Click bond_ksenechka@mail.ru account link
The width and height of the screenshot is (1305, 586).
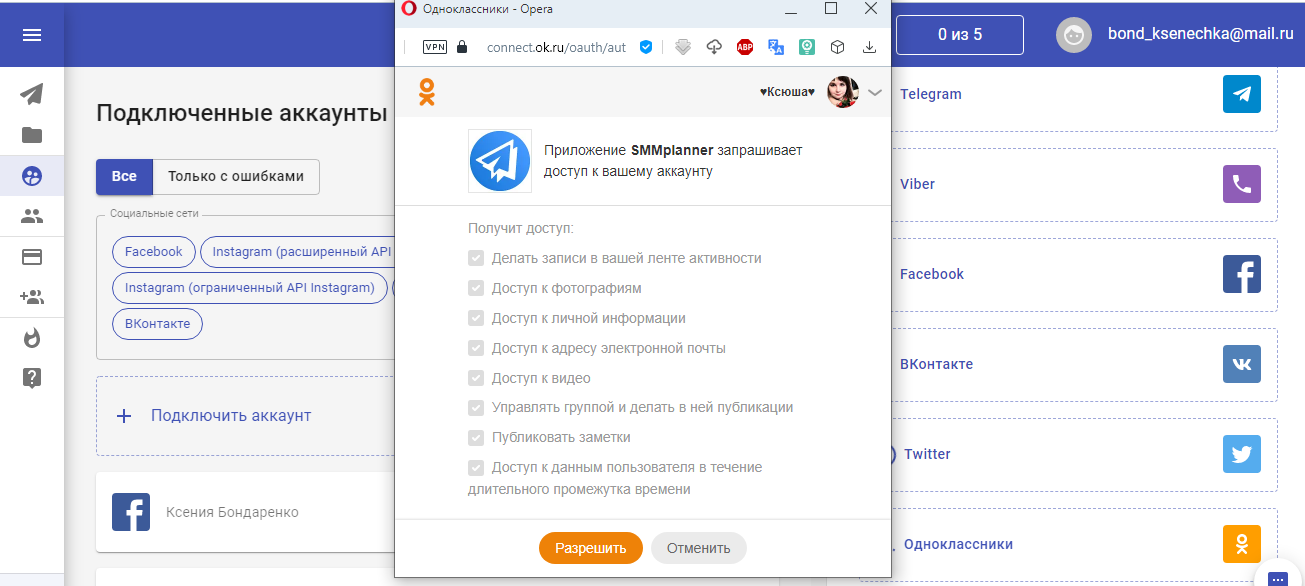point(1201,34)
